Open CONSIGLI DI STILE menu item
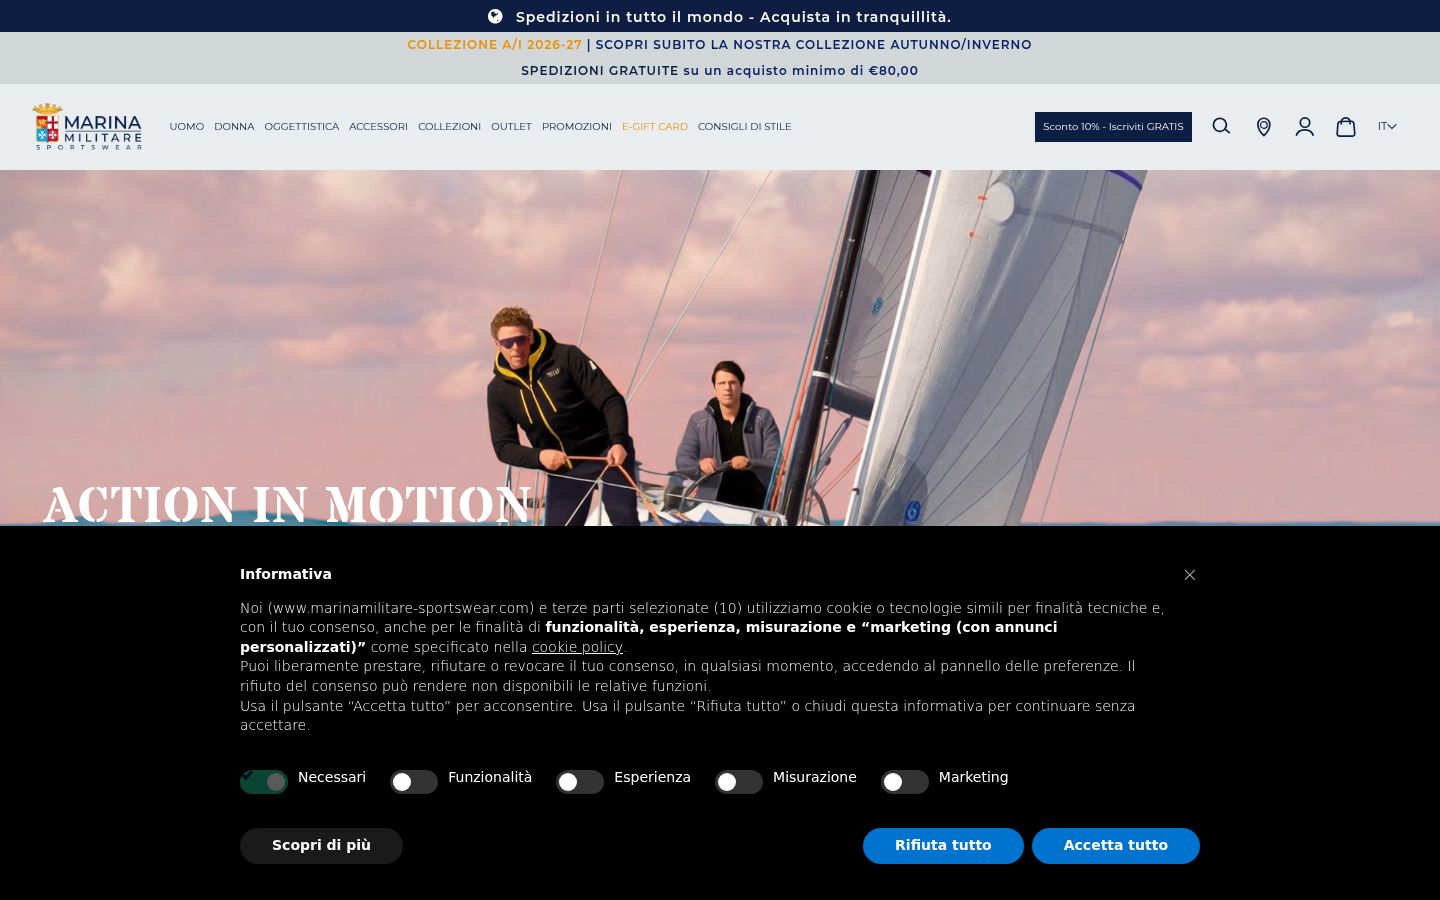 point(745,127)
